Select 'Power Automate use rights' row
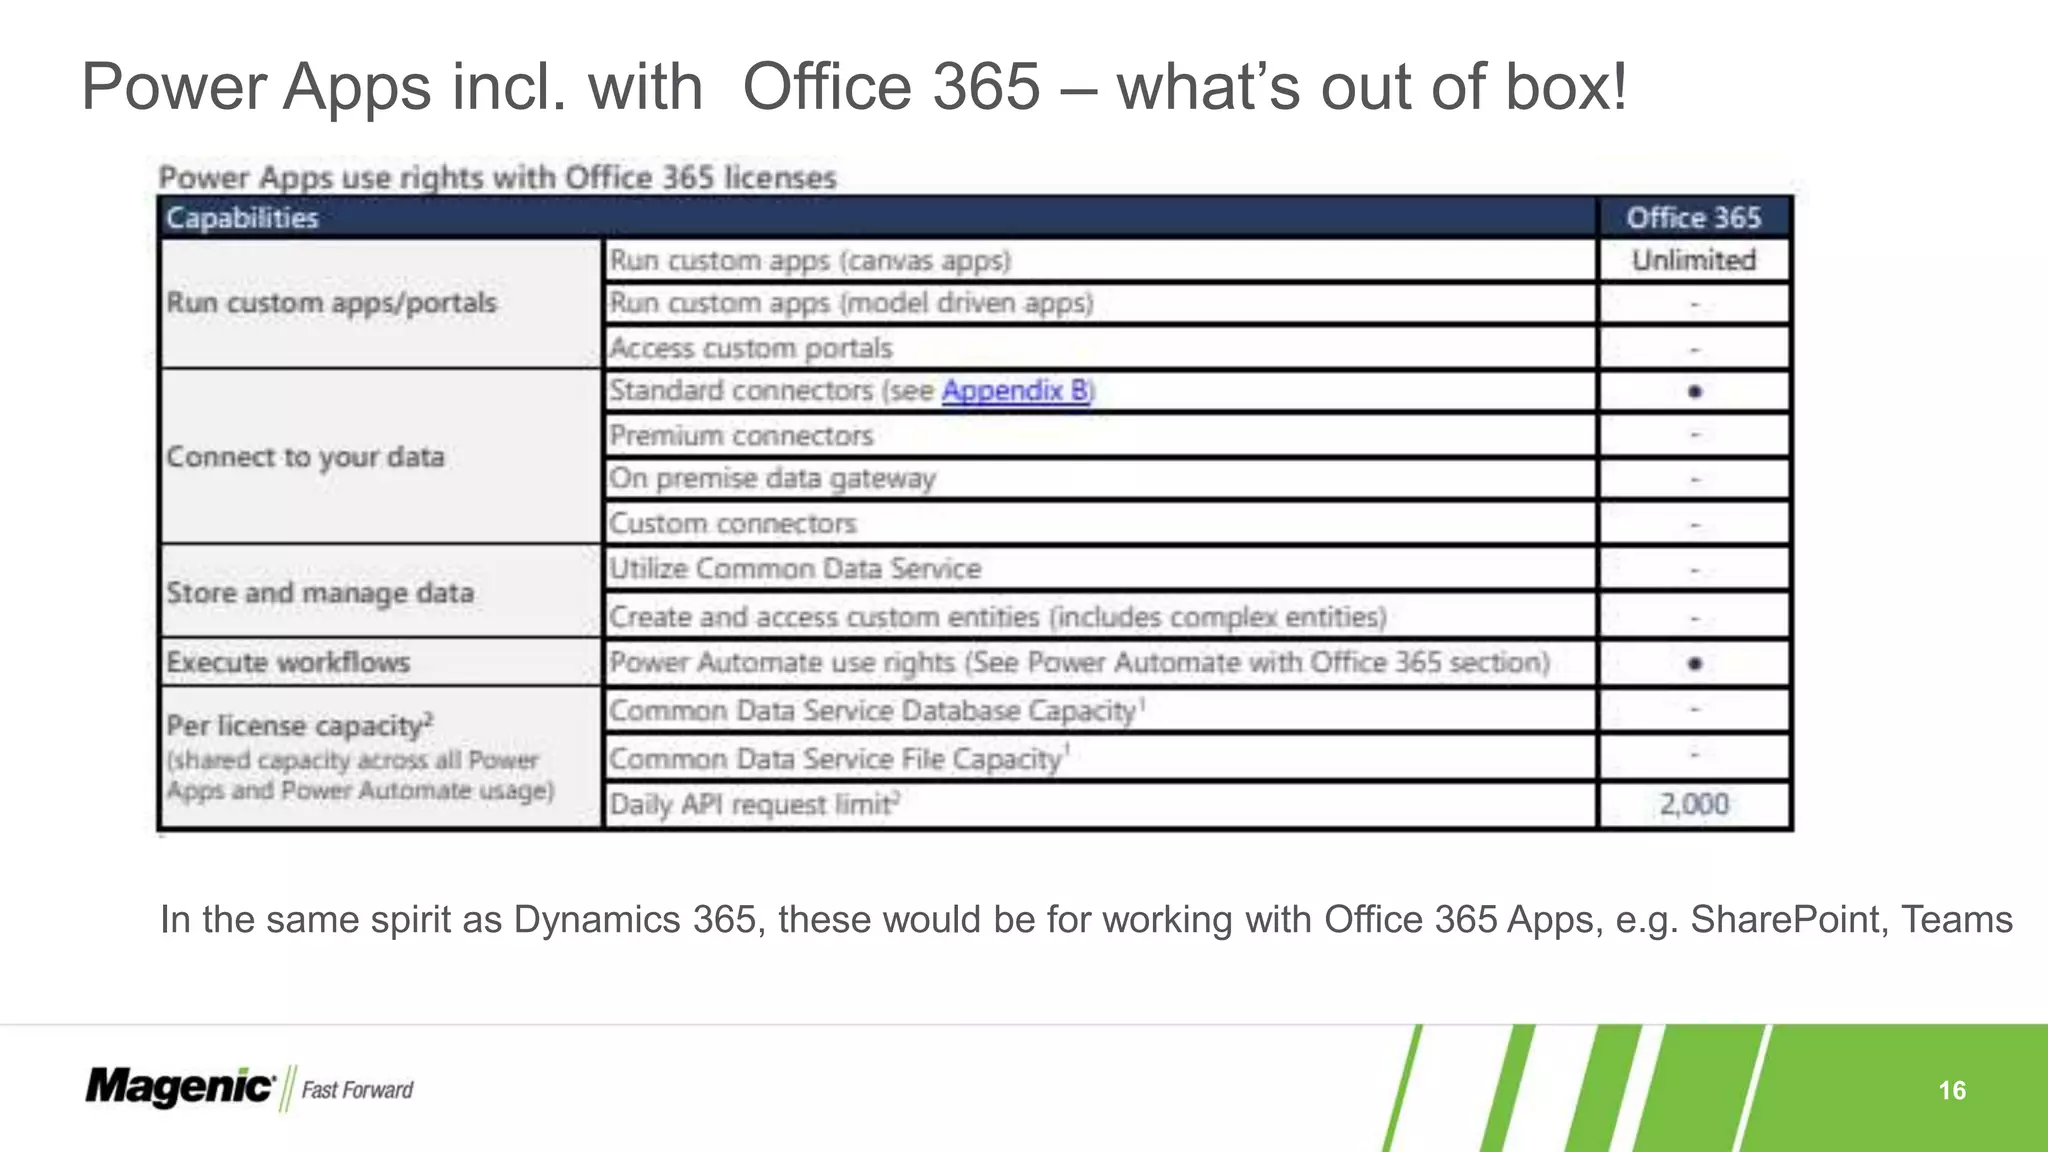2048x1152 pixels. click(x=1100, y=662)
